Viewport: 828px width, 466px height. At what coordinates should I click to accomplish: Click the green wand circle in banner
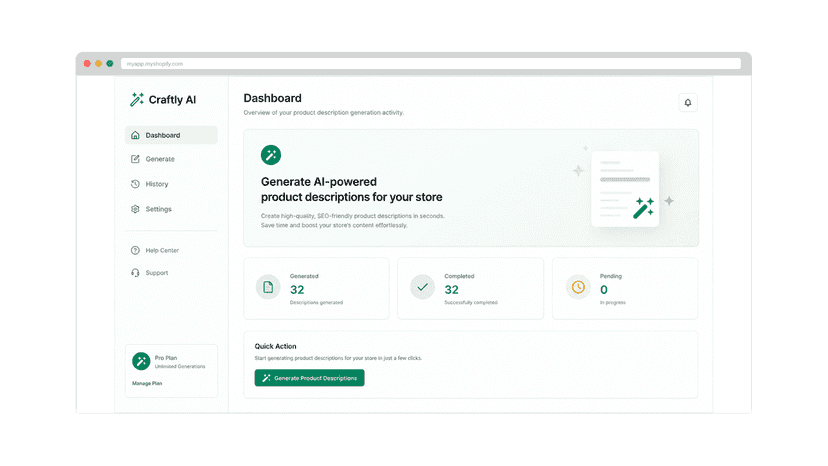pyautogui.click(x=271, y=155)
